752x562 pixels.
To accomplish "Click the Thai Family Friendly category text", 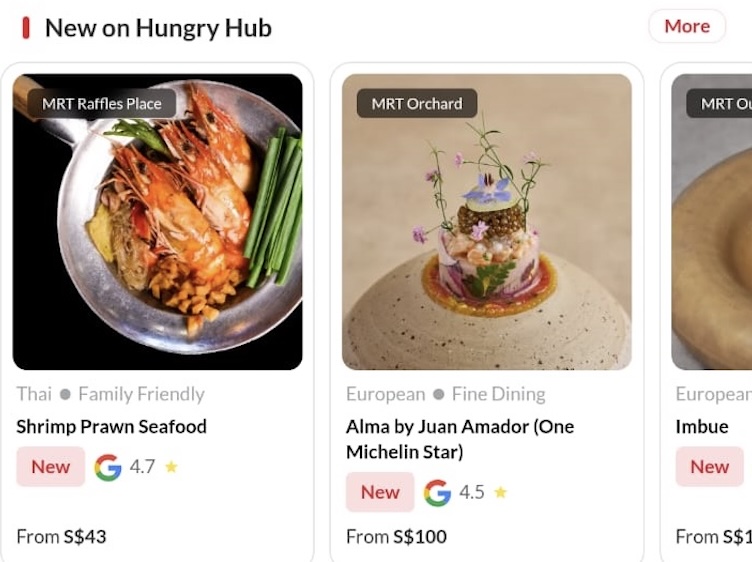I will (110, 394).
